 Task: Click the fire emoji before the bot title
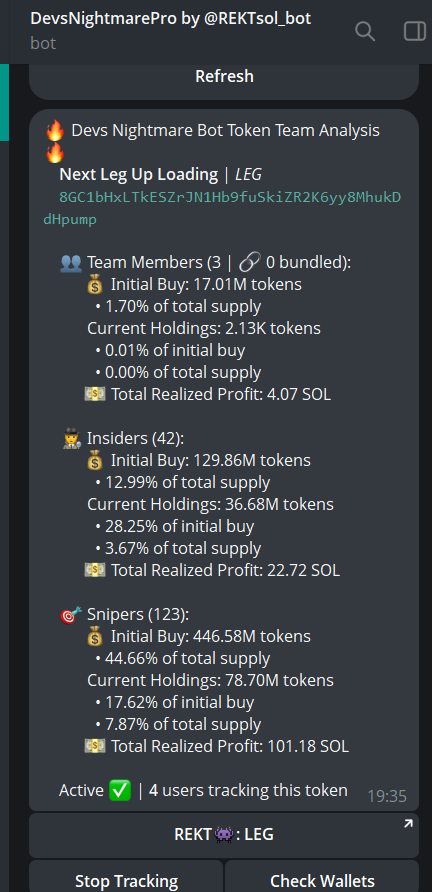tap(55, 131)
